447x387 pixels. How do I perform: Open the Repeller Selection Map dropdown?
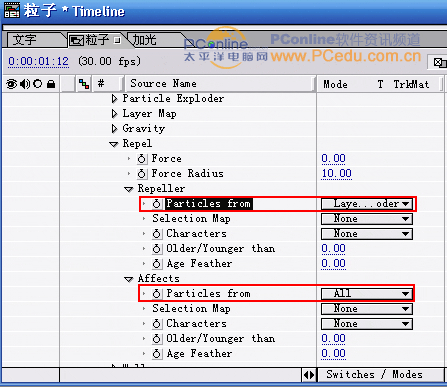pos(367,219)
